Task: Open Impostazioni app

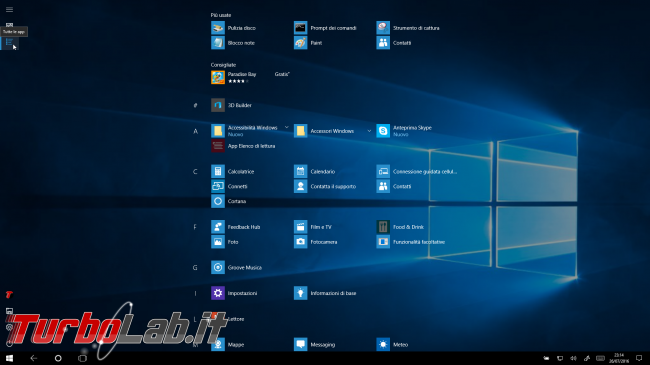Action: [234, 293]
